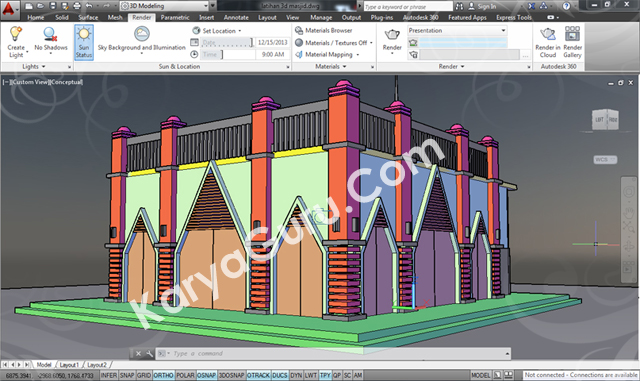
Task: Toggle Sun Status on or off
Action: 84,42
